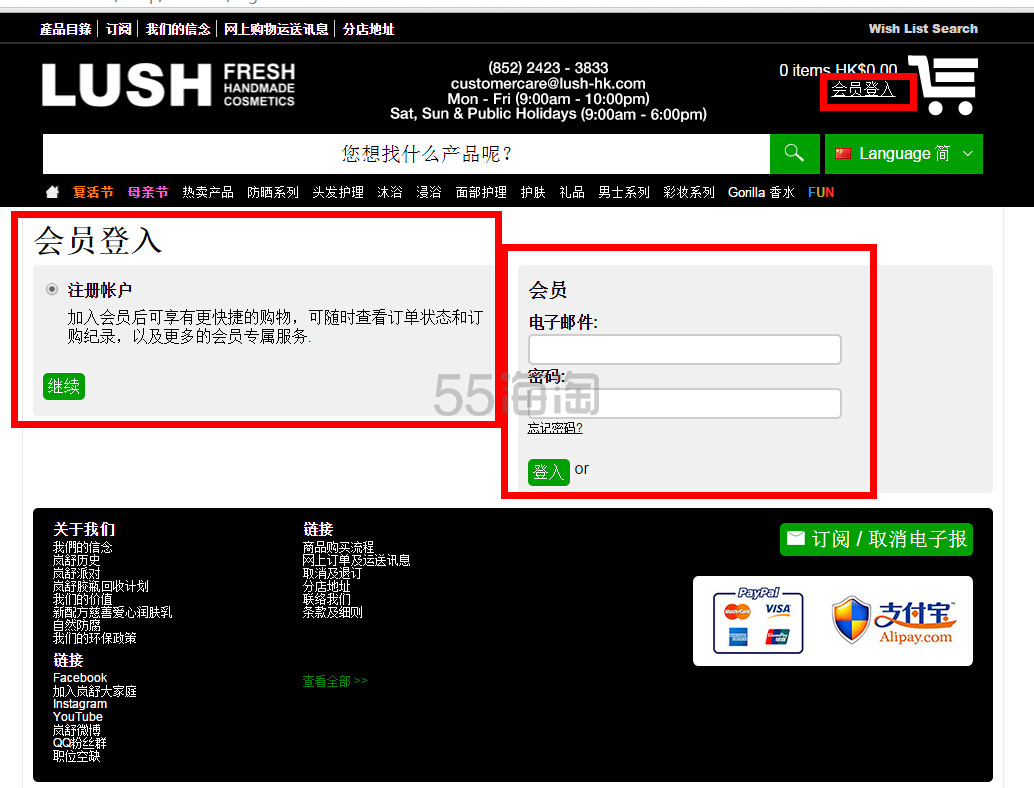
Task: Open the shopping cart icon
Action: (x=944, y=85)
